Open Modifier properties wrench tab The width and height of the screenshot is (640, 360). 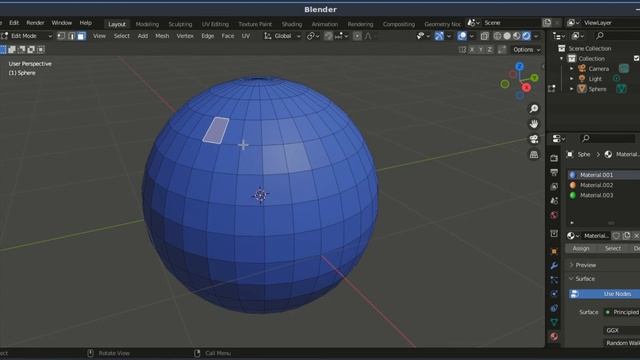pos(554,266)
